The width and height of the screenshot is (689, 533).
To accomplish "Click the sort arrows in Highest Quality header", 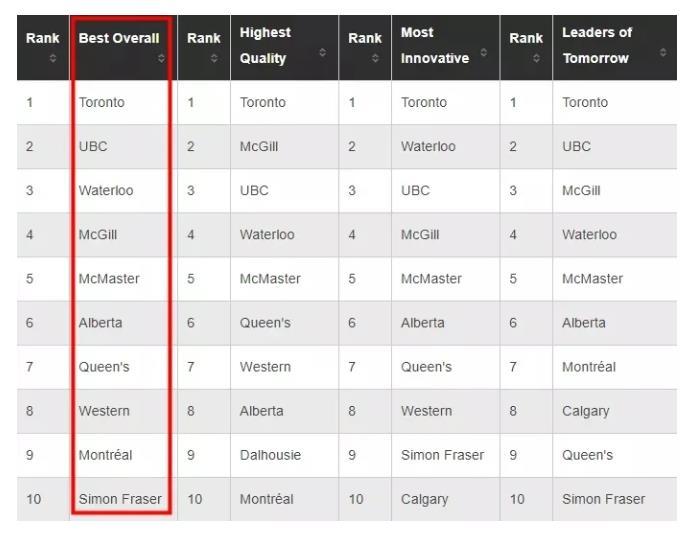I will [322, 52].
